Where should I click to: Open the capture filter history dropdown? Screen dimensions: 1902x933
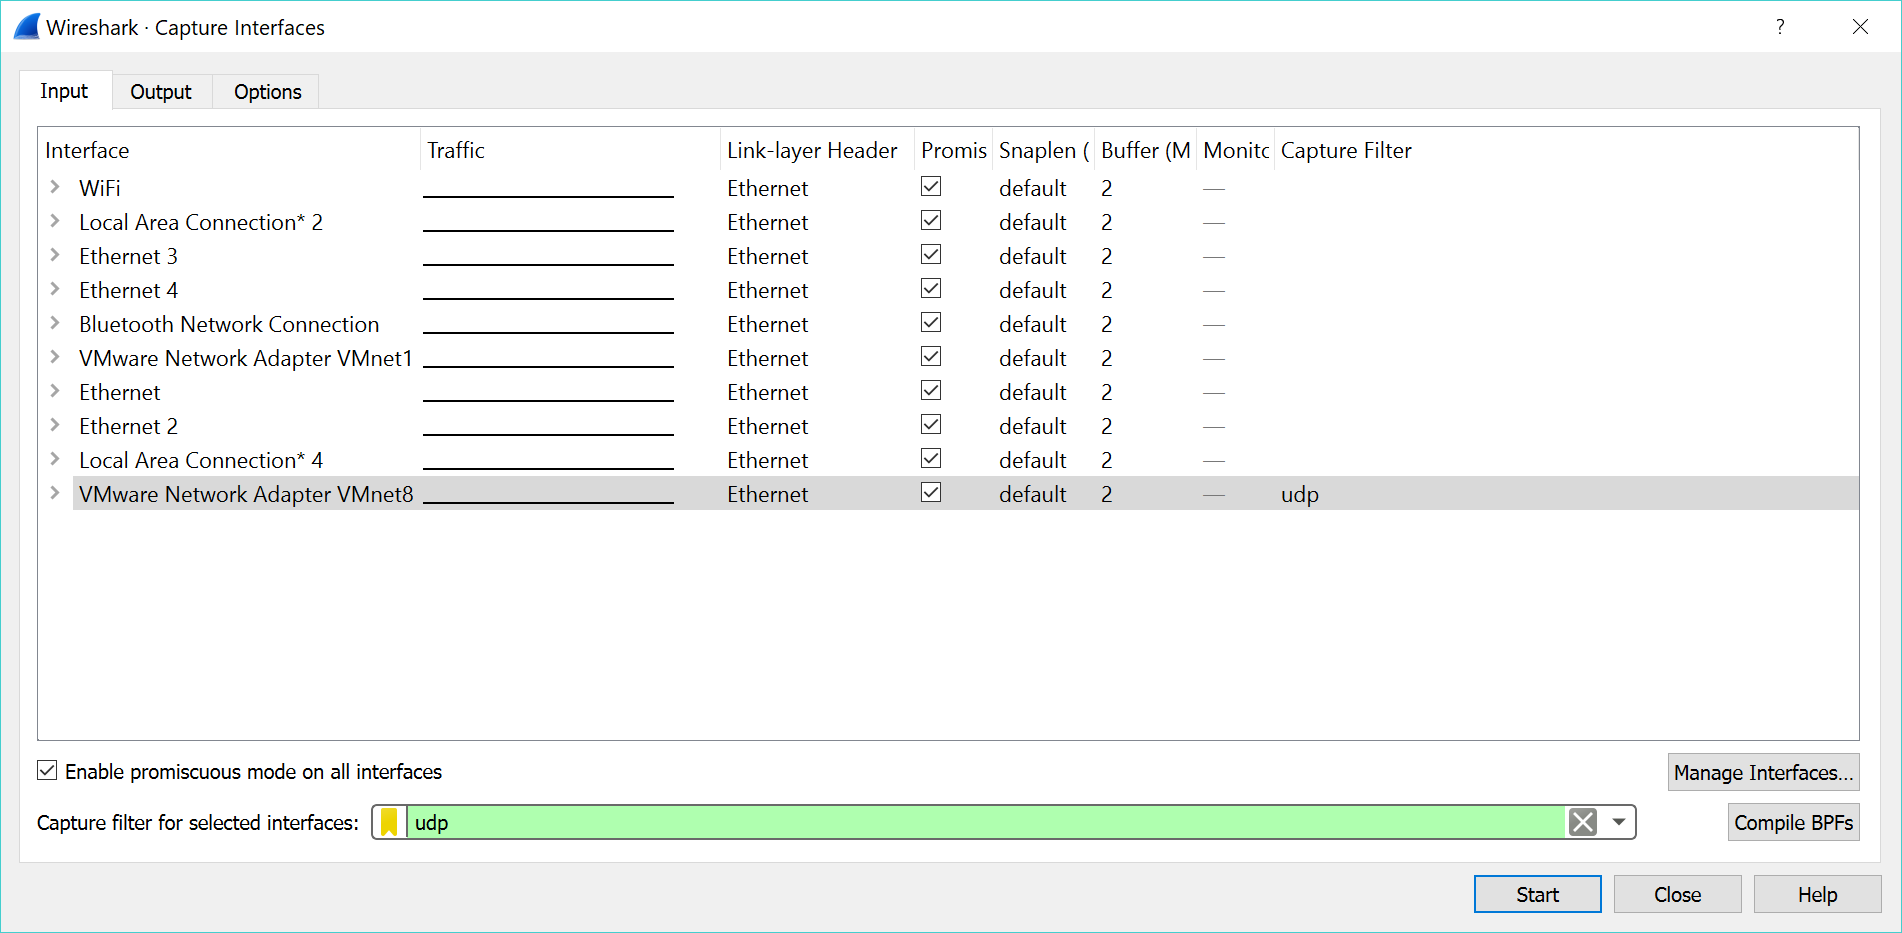pos(1618,822)
